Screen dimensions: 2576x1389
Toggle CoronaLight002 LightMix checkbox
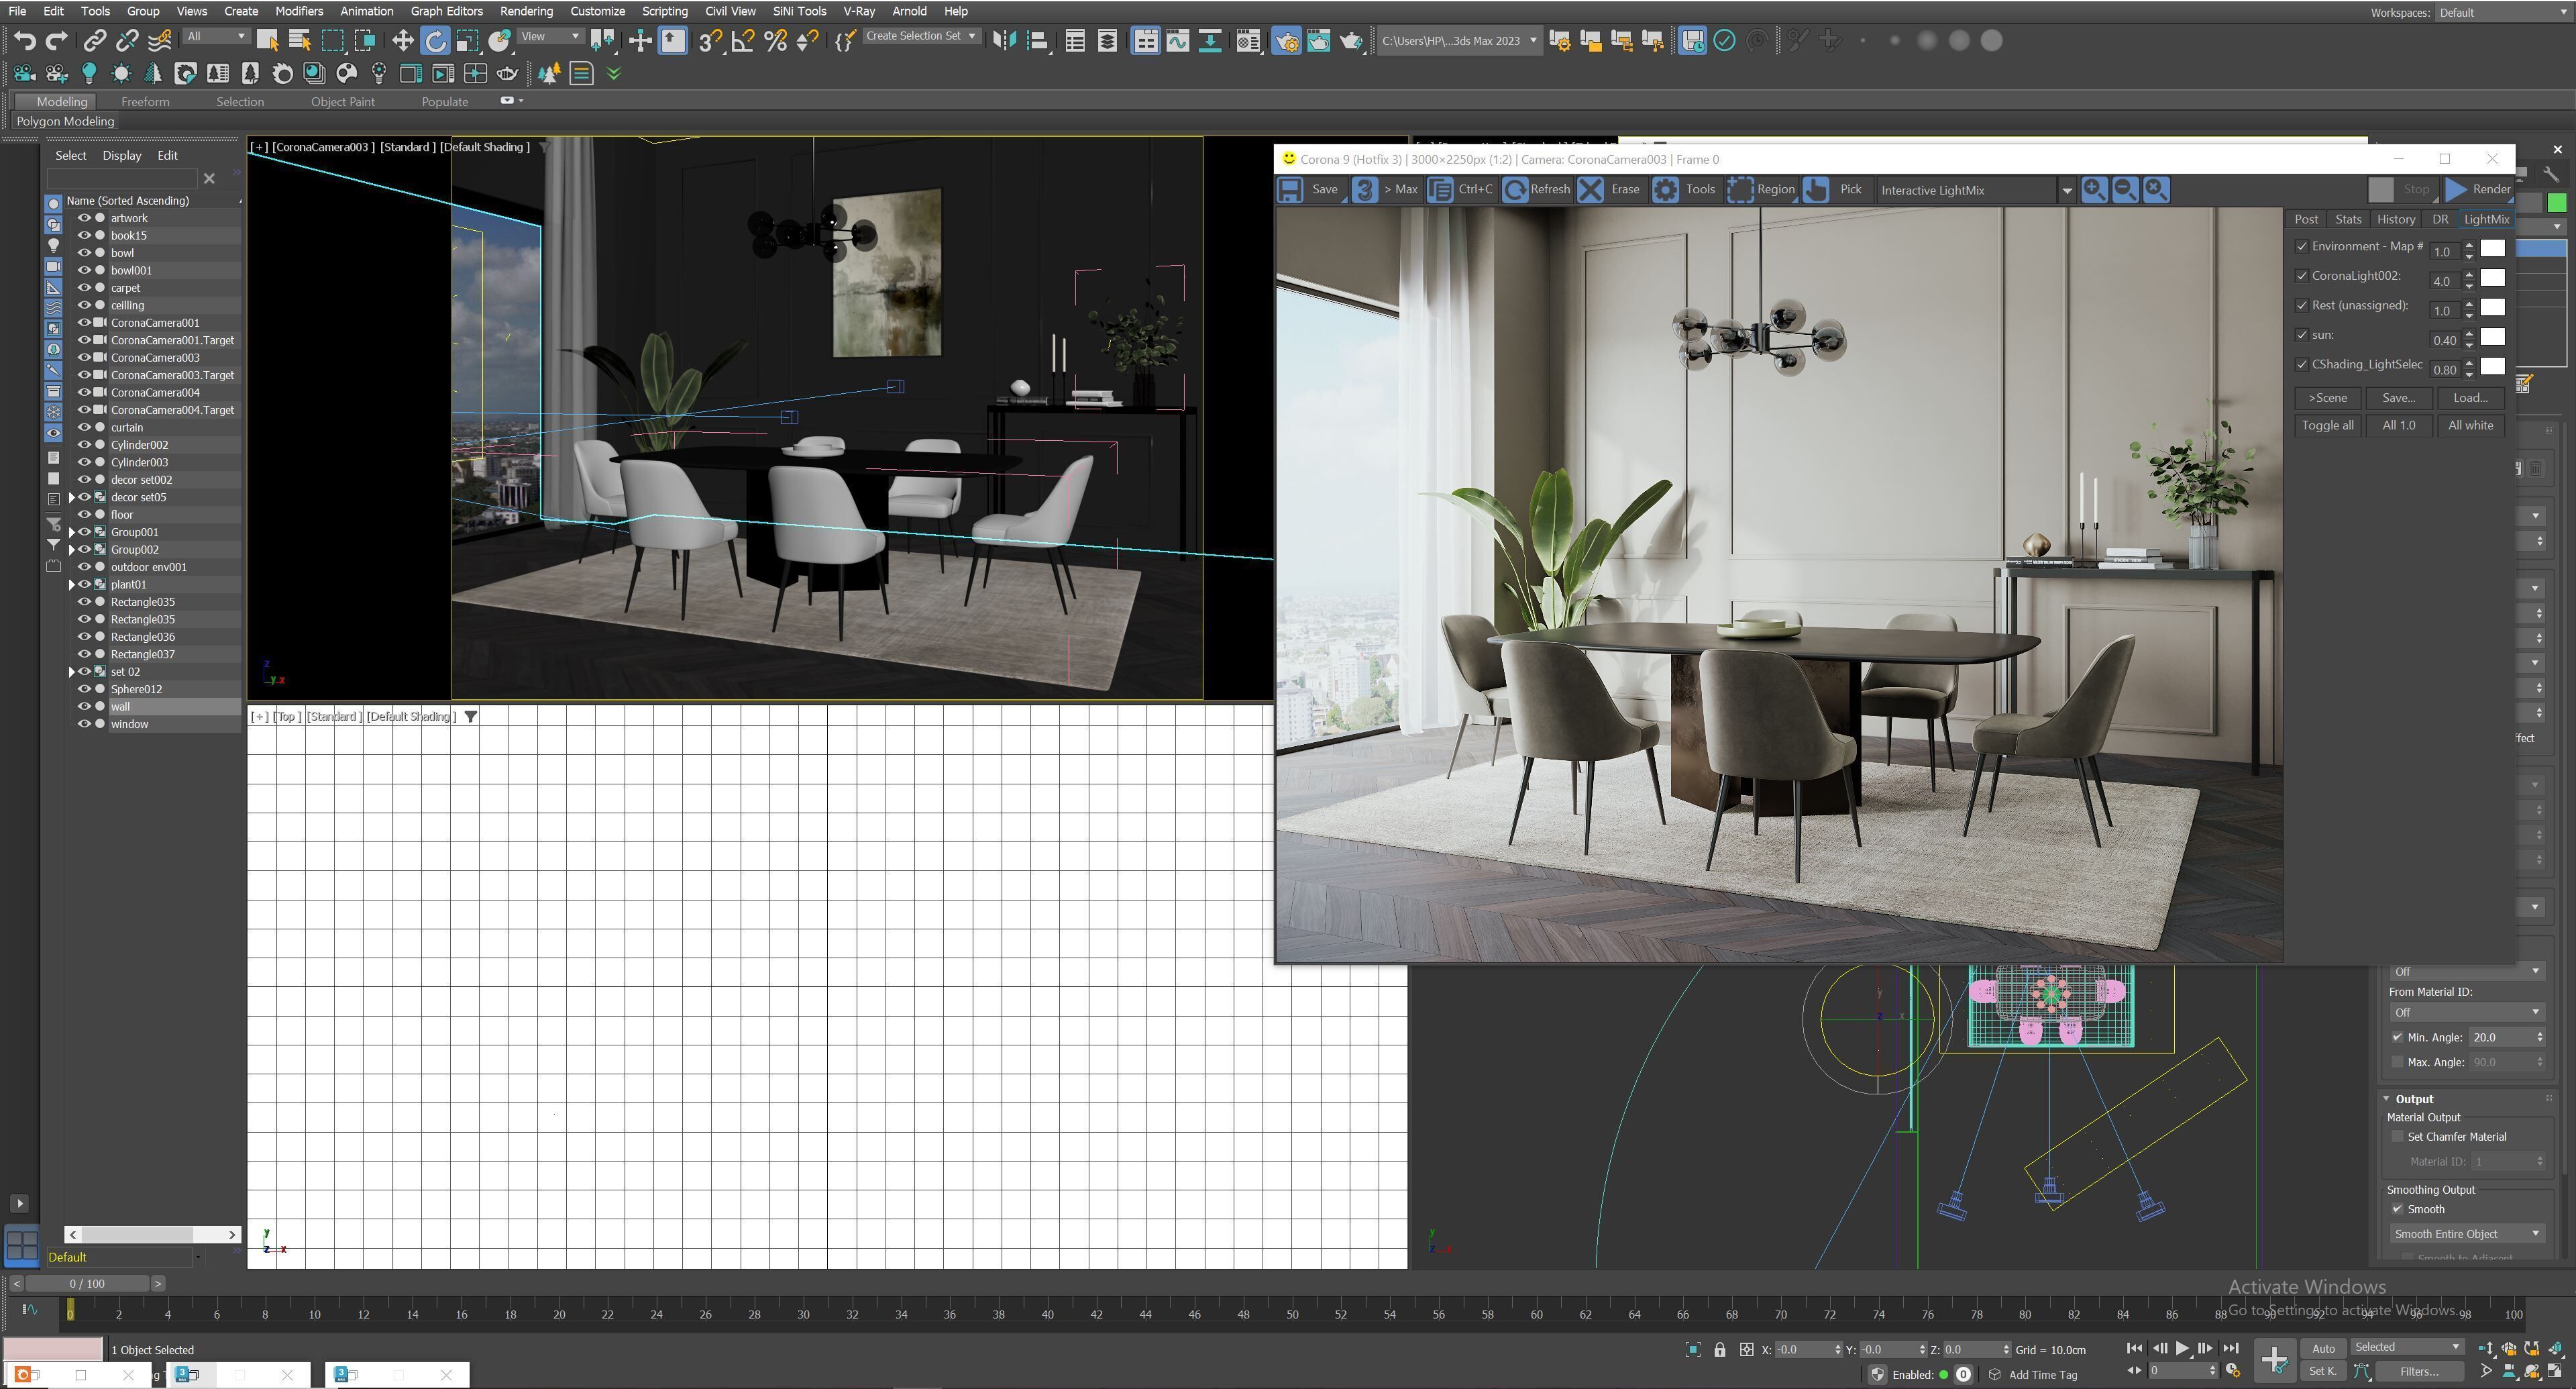click(2301, 276)
